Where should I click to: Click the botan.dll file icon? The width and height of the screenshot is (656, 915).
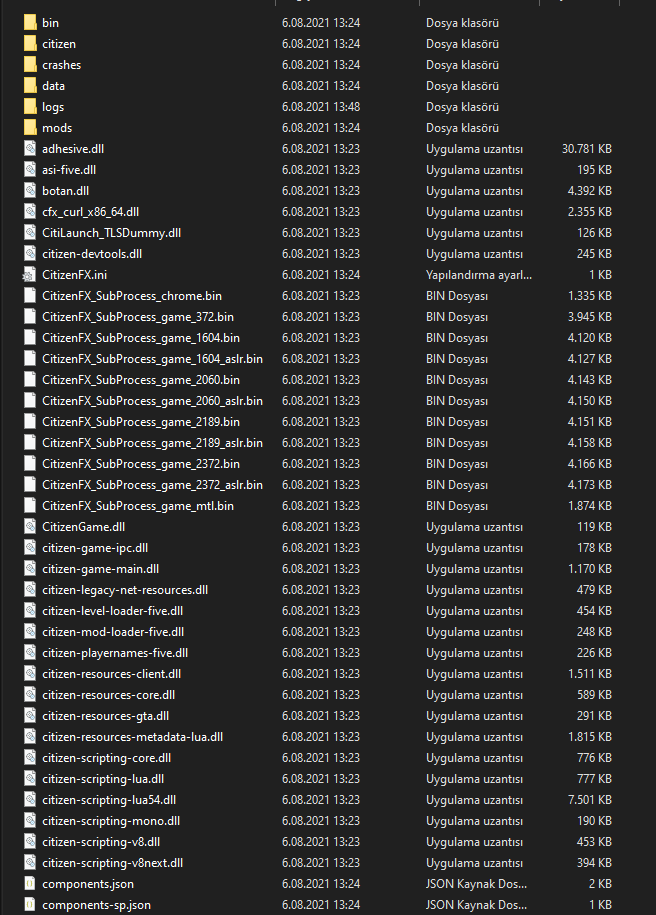[30, 191]
